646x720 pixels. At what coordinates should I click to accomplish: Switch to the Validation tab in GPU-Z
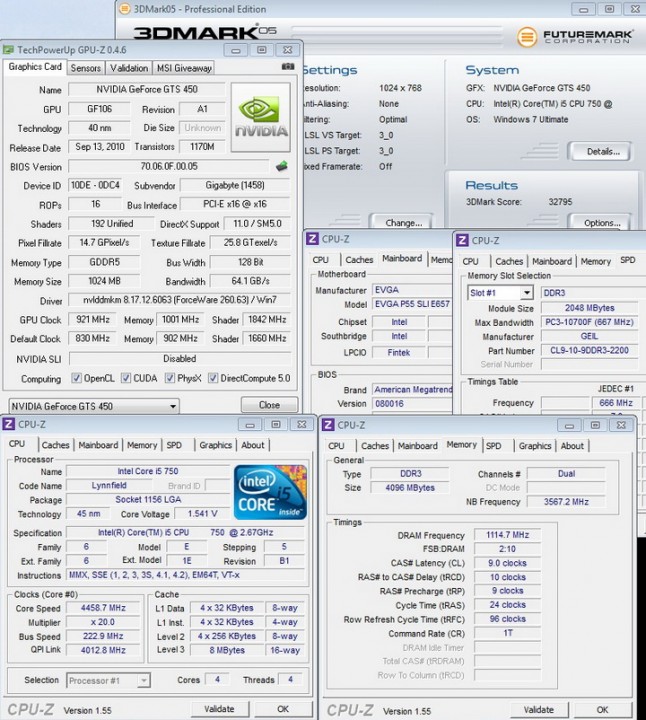point(129,68)
